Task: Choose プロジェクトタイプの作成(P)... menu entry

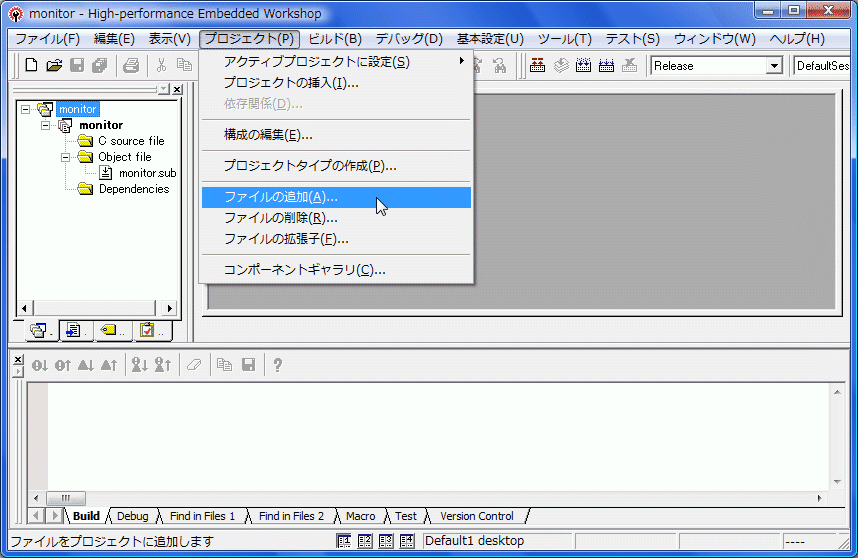Action: 336,166
